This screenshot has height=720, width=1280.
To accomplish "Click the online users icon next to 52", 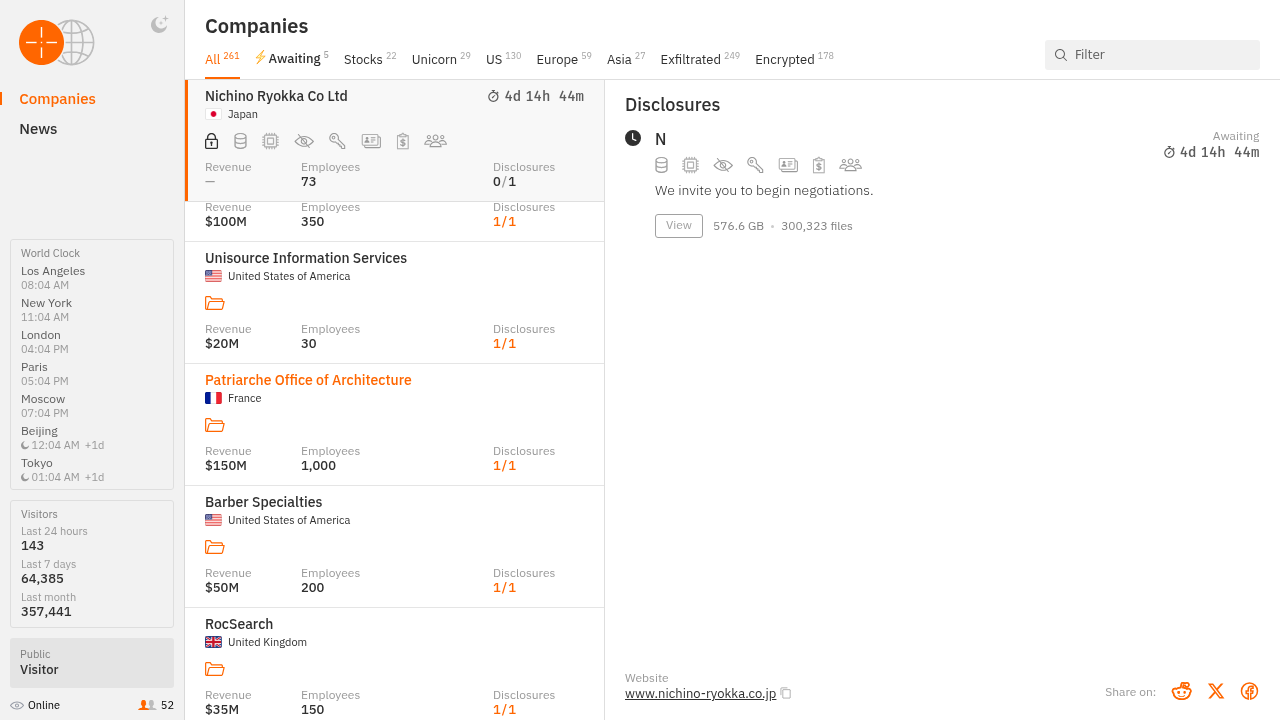I will point(147,705).
